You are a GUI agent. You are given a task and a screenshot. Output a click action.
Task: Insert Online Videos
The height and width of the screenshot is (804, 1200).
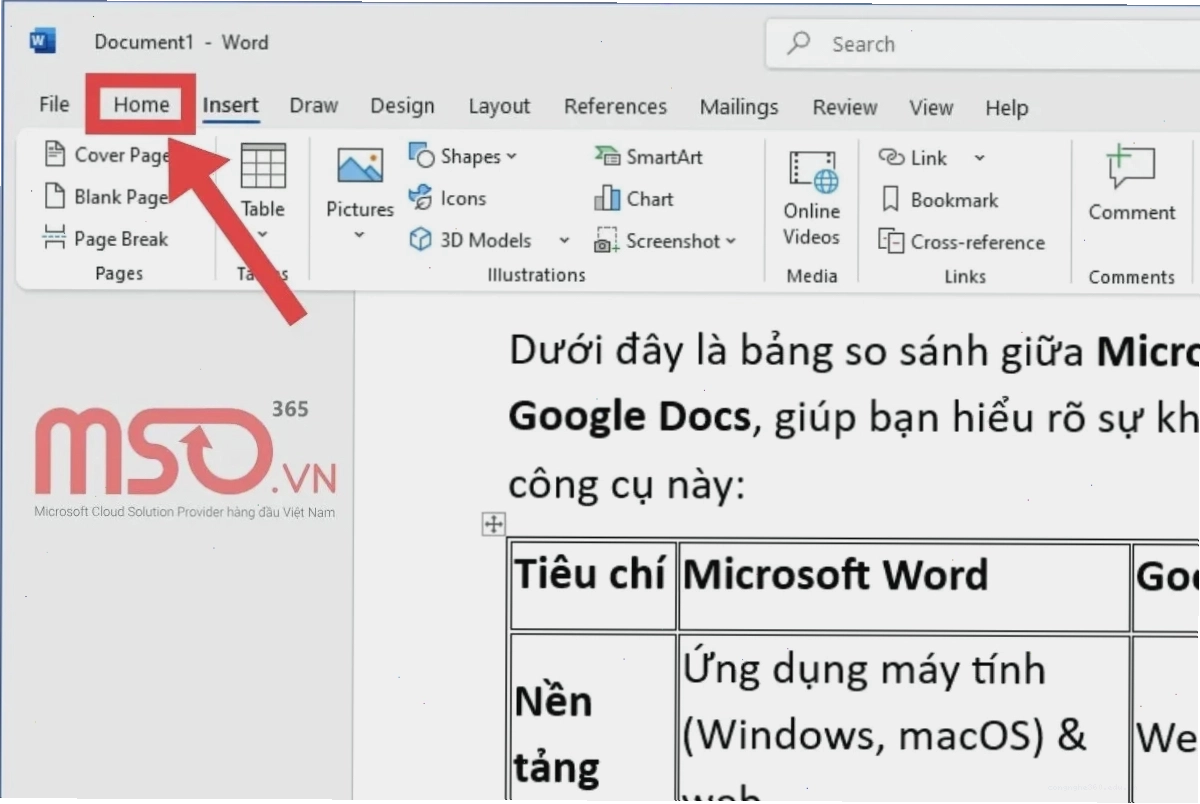click(811, 198)
